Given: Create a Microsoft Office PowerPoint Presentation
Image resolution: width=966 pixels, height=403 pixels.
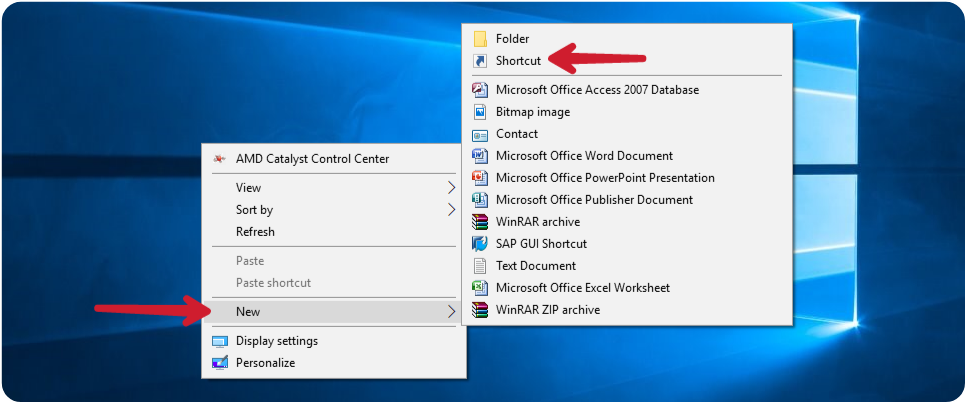Looking at the screenshot, I should click(627, 178).
